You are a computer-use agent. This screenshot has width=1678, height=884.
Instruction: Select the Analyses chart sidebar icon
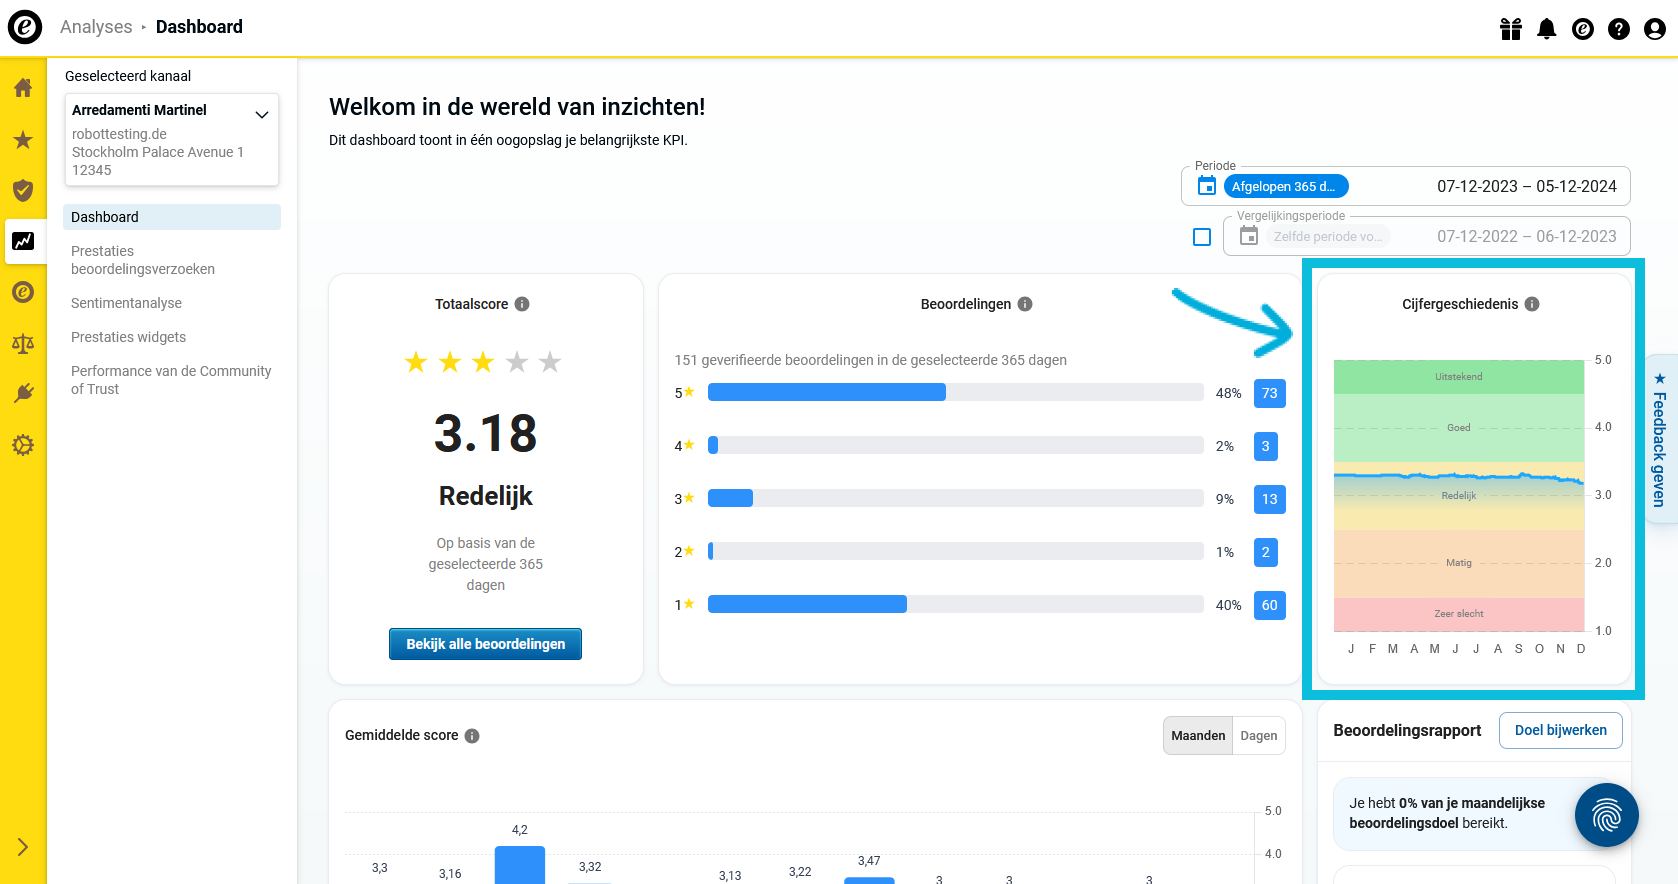tap(23, 241)
